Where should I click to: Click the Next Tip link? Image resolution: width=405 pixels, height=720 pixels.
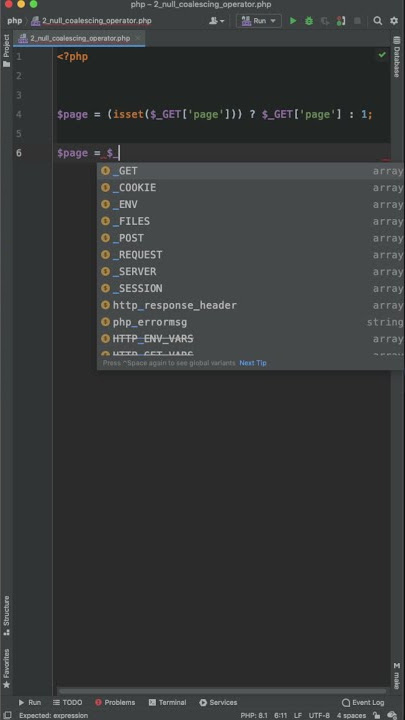coord(253,363)
